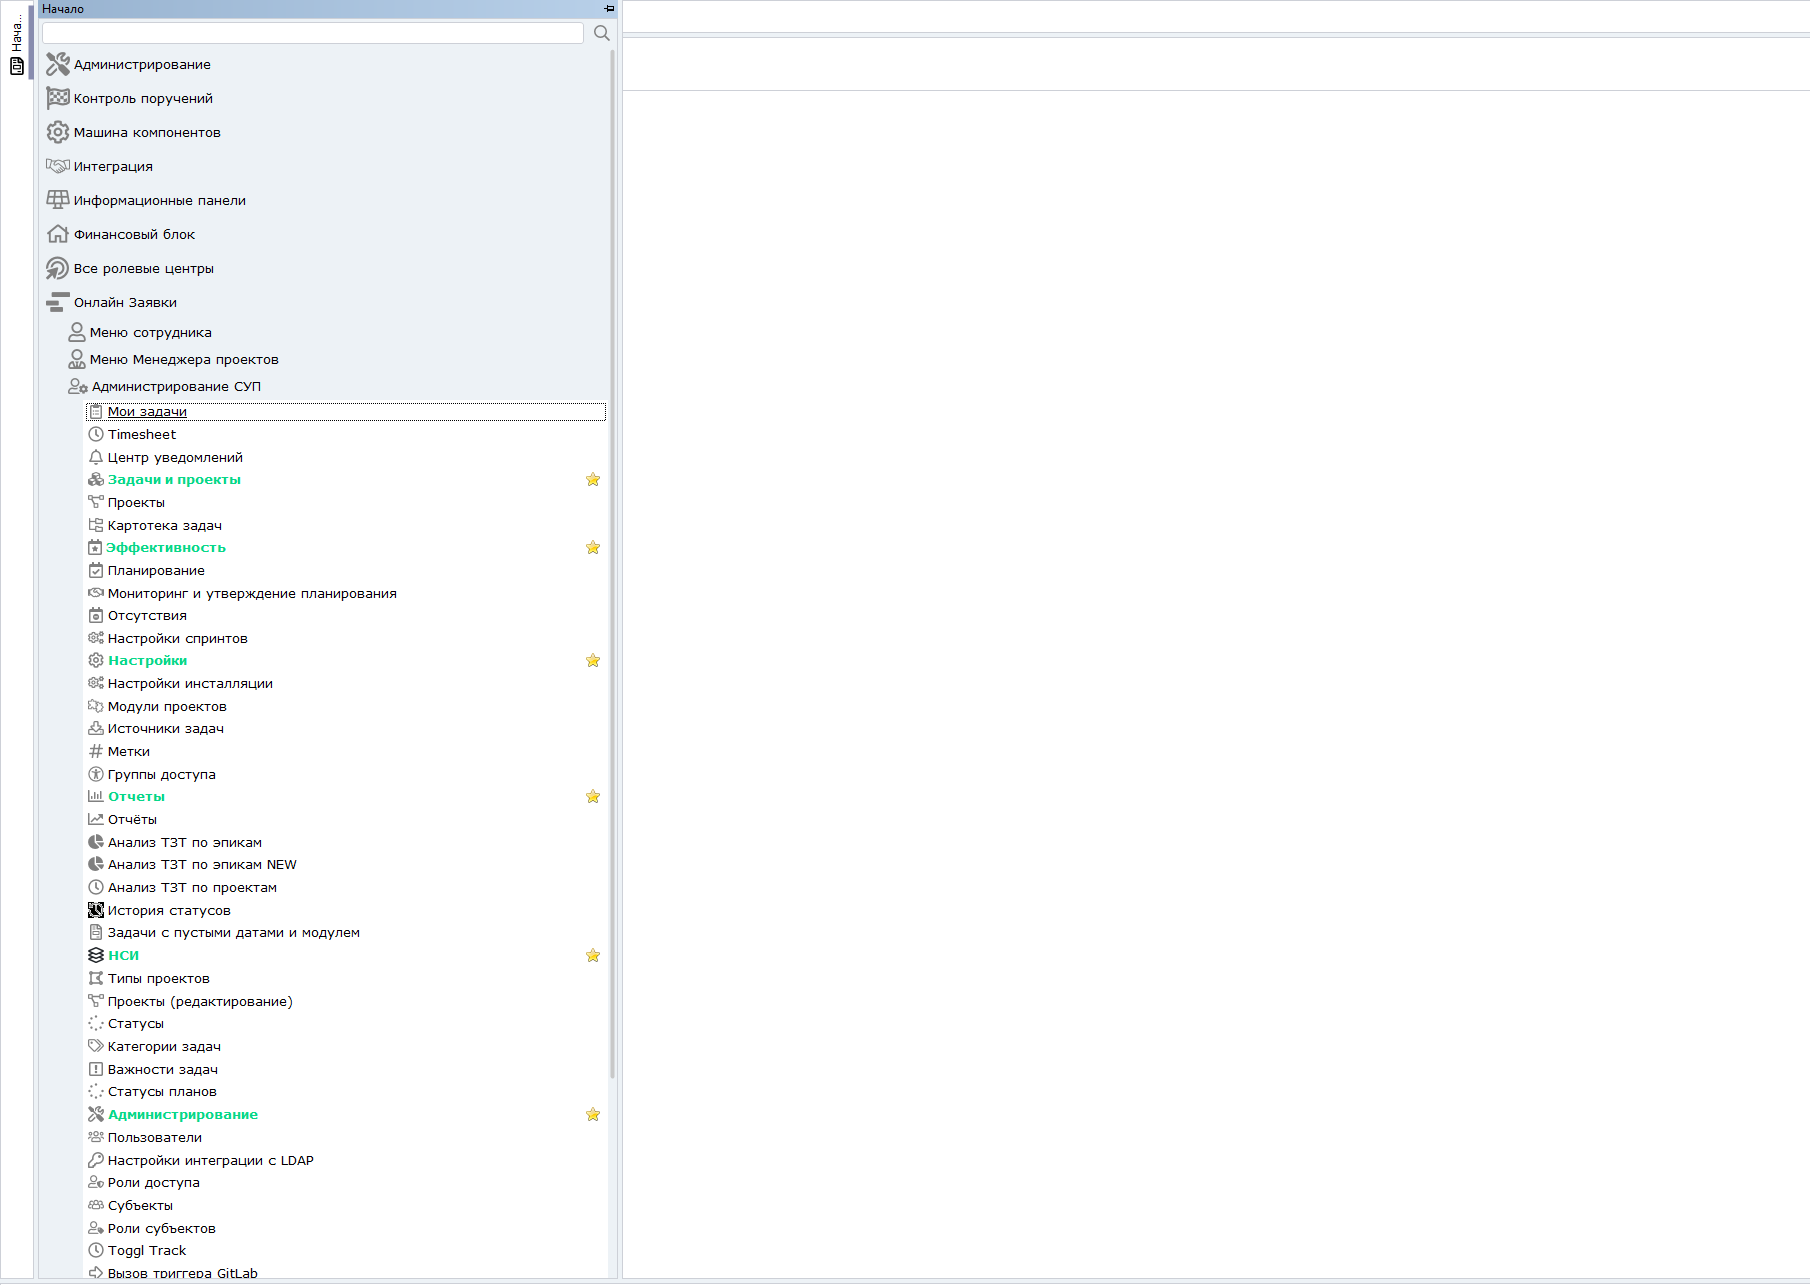Select the Начало vertical side tab
The height and width of the screenshot is (1285, 1810).
[x=17, y=40]
